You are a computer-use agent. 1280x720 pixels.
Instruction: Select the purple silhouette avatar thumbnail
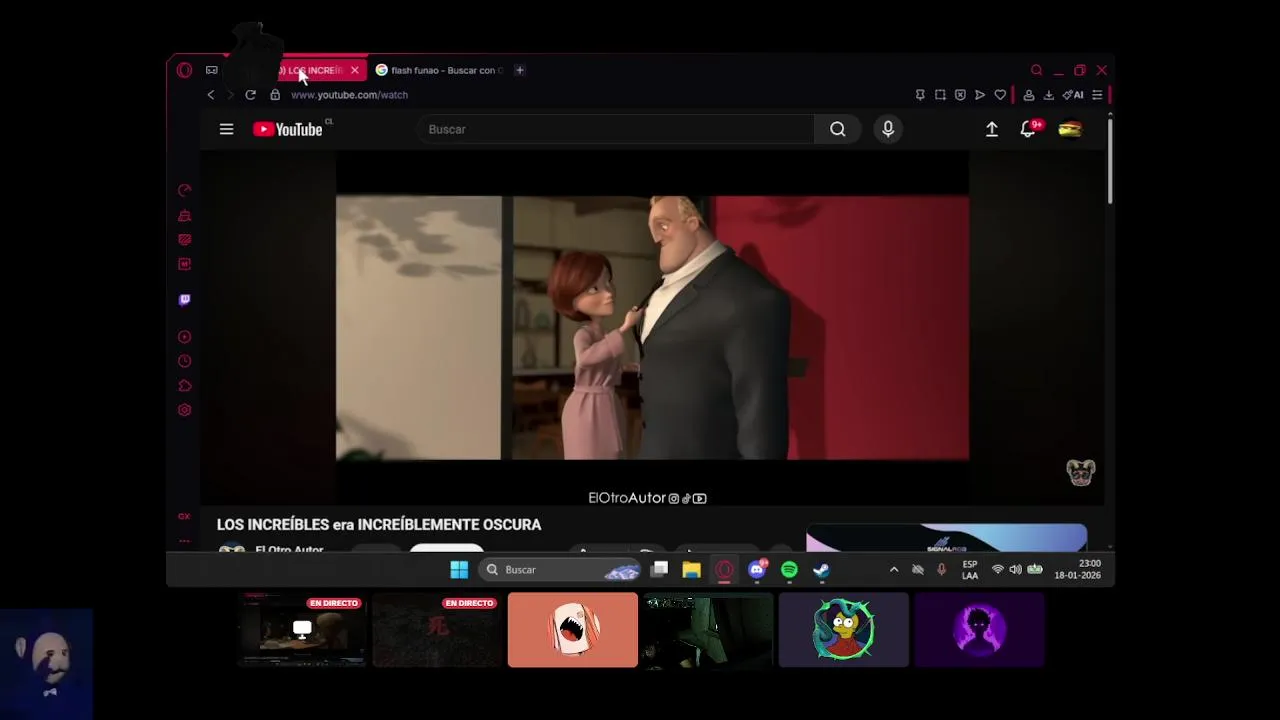coord(979,630)
